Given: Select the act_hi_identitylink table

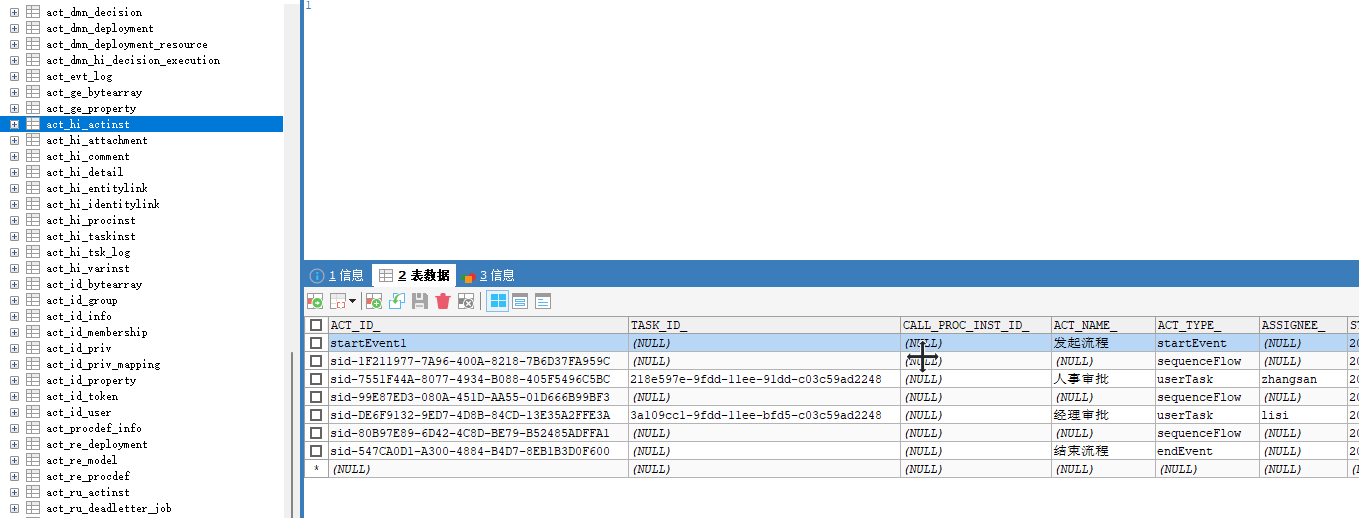Looking at the screenshot, I should [x=102, y=204].
